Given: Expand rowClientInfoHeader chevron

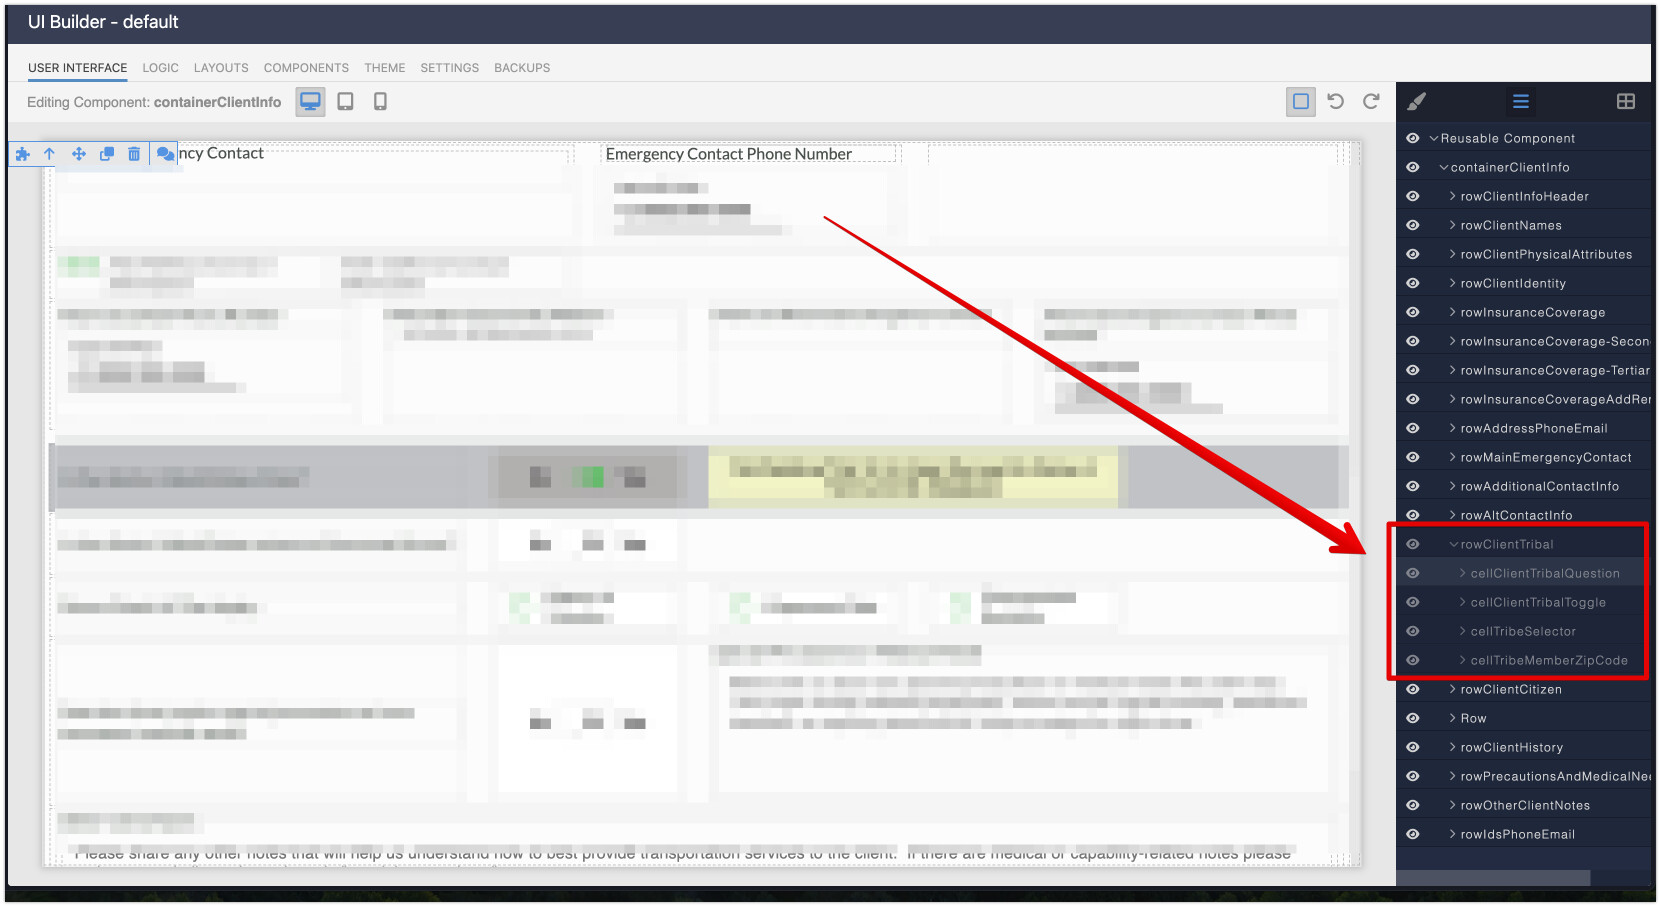Looking at the screenshot, I should [x=1453, y=196].
